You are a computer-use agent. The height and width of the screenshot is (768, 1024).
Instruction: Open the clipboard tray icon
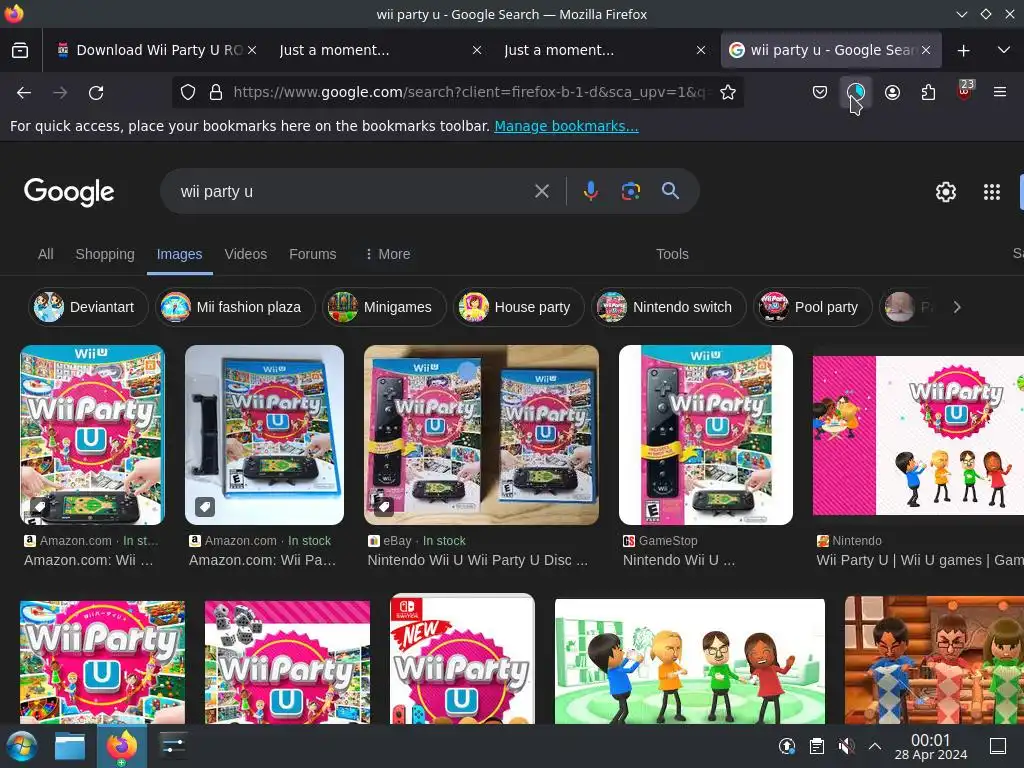tap(816, 746)
